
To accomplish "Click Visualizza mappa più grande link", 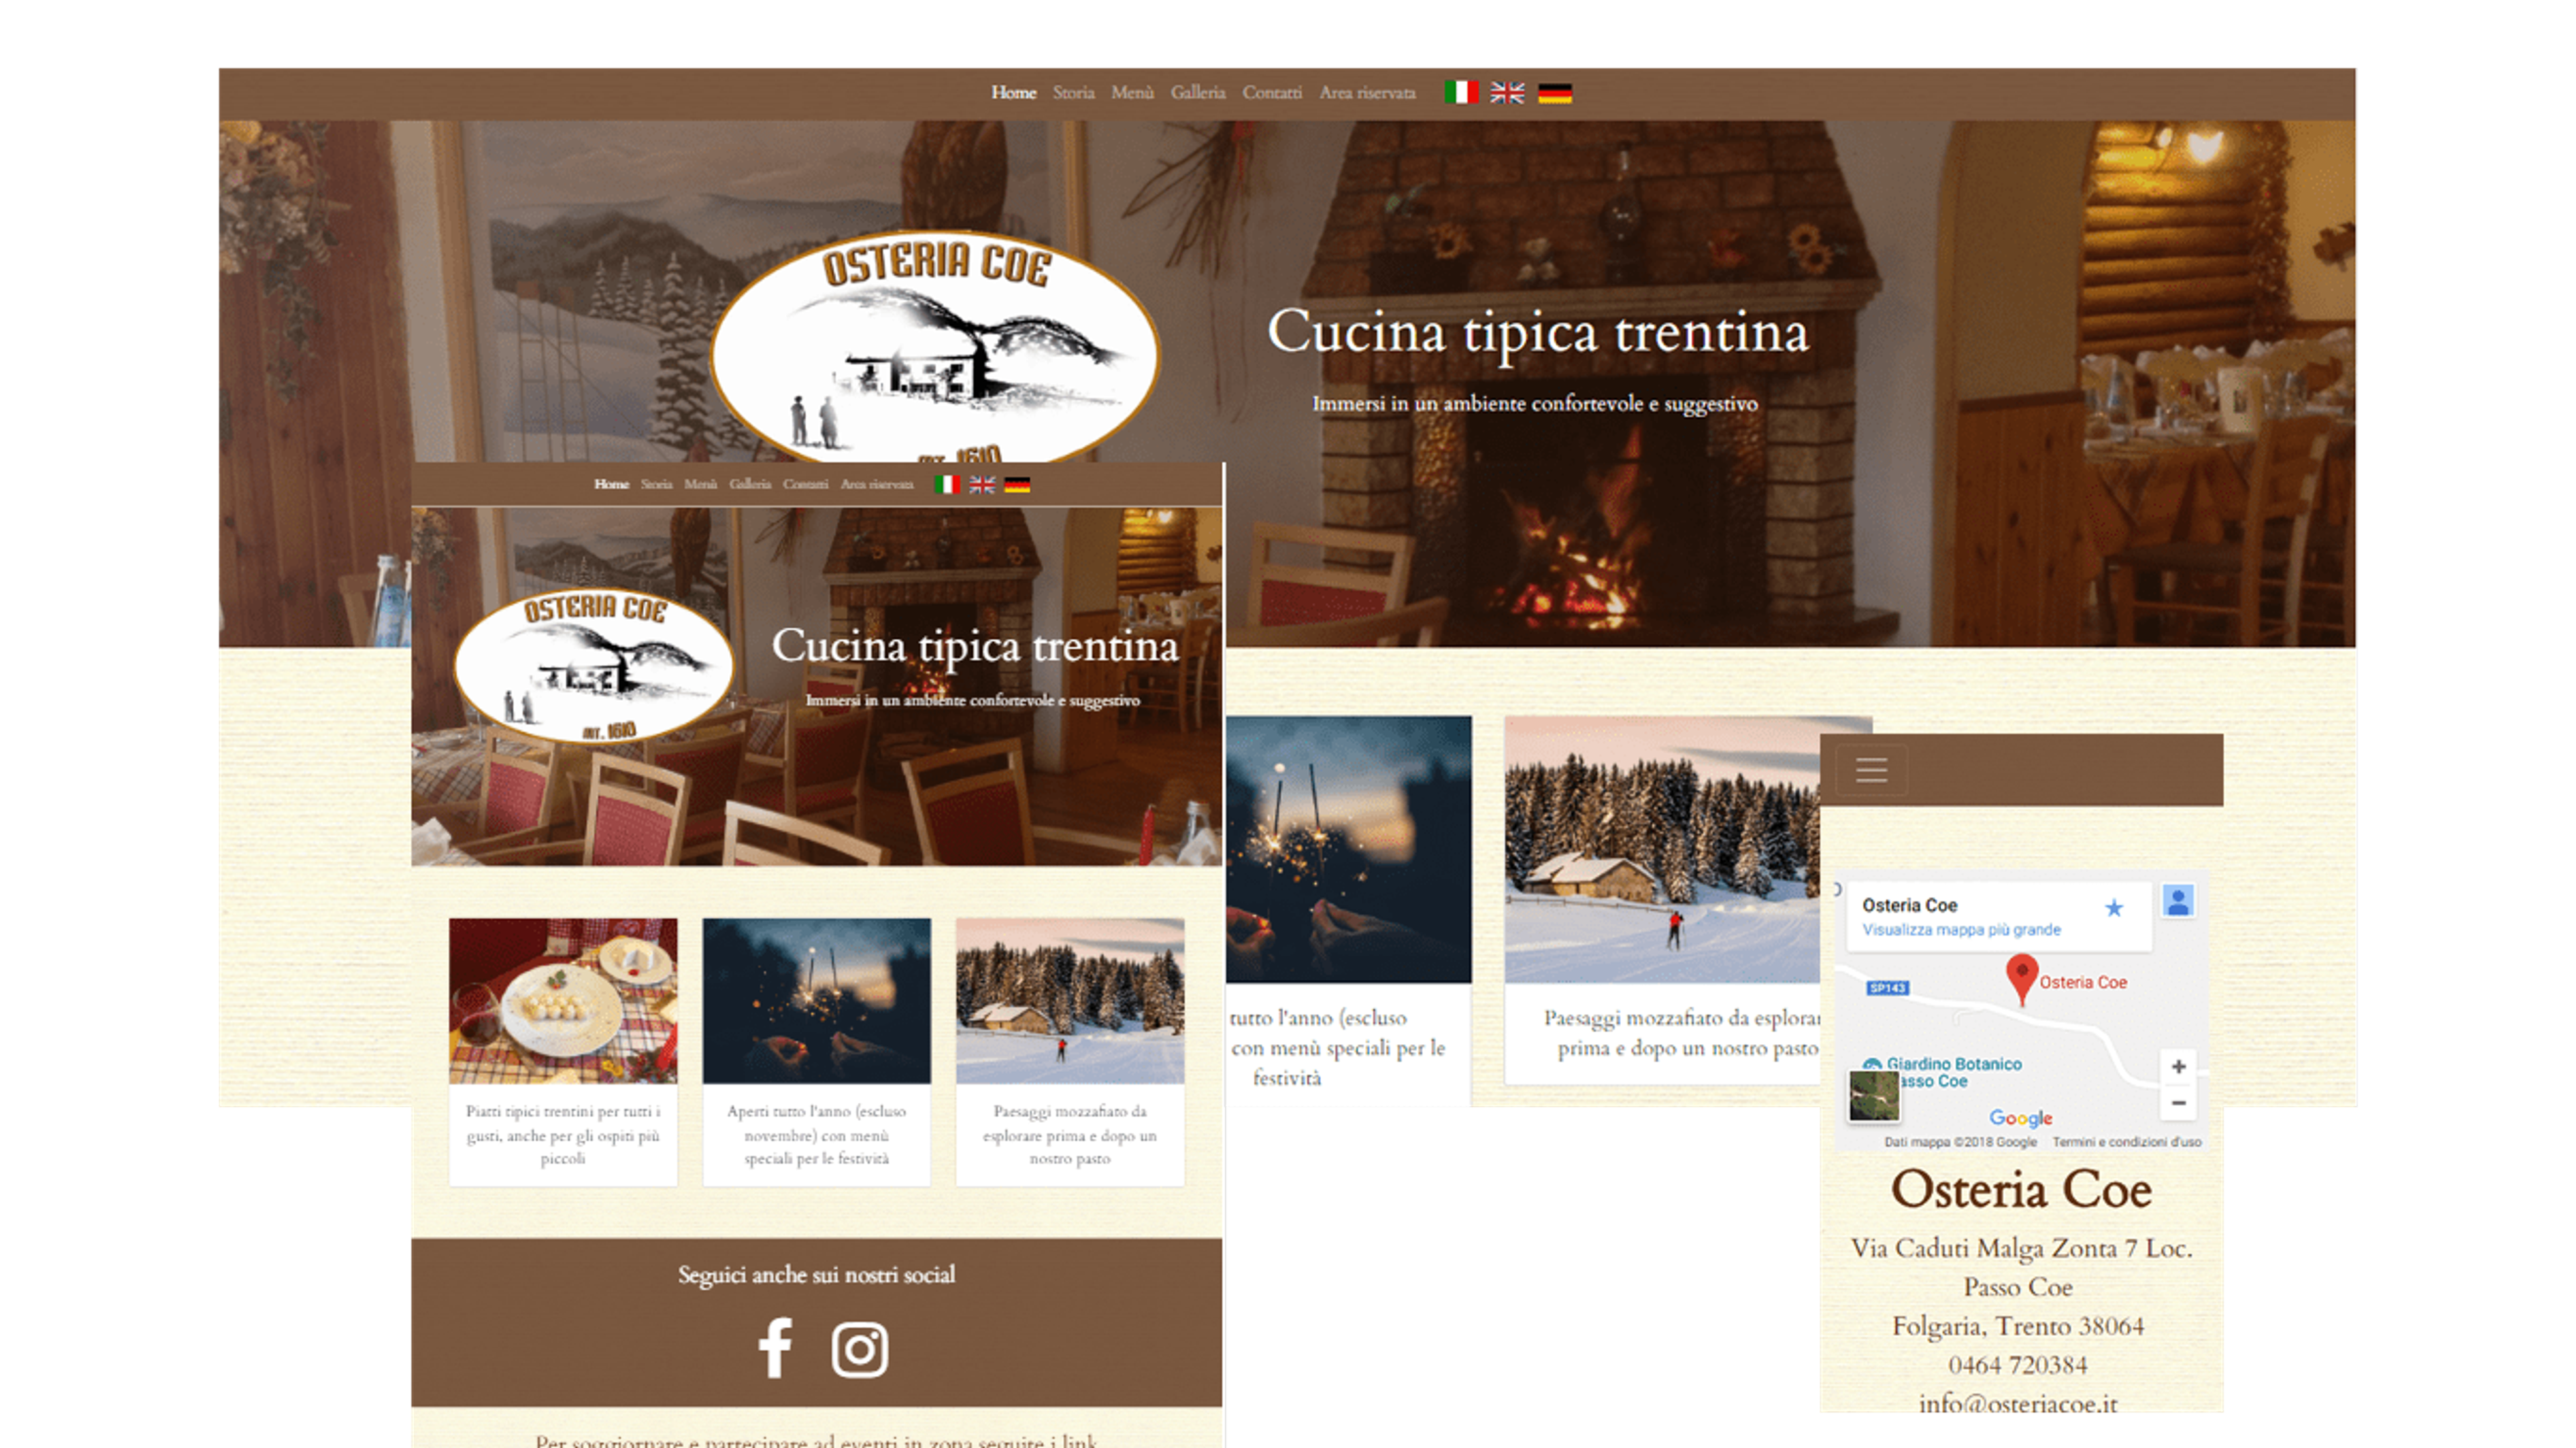I will click(1961, 930).
